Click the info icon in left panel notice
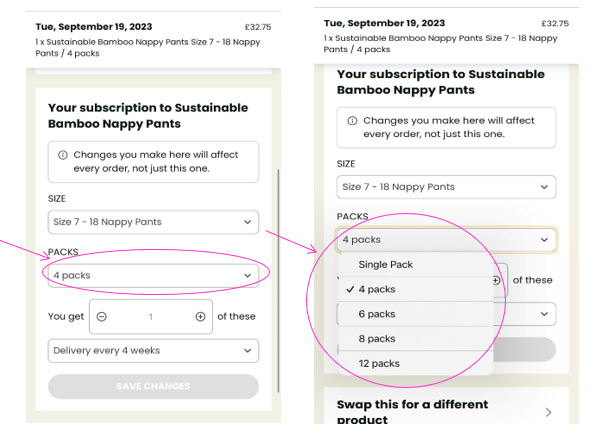The image size is (602, 448). (63, 155)
